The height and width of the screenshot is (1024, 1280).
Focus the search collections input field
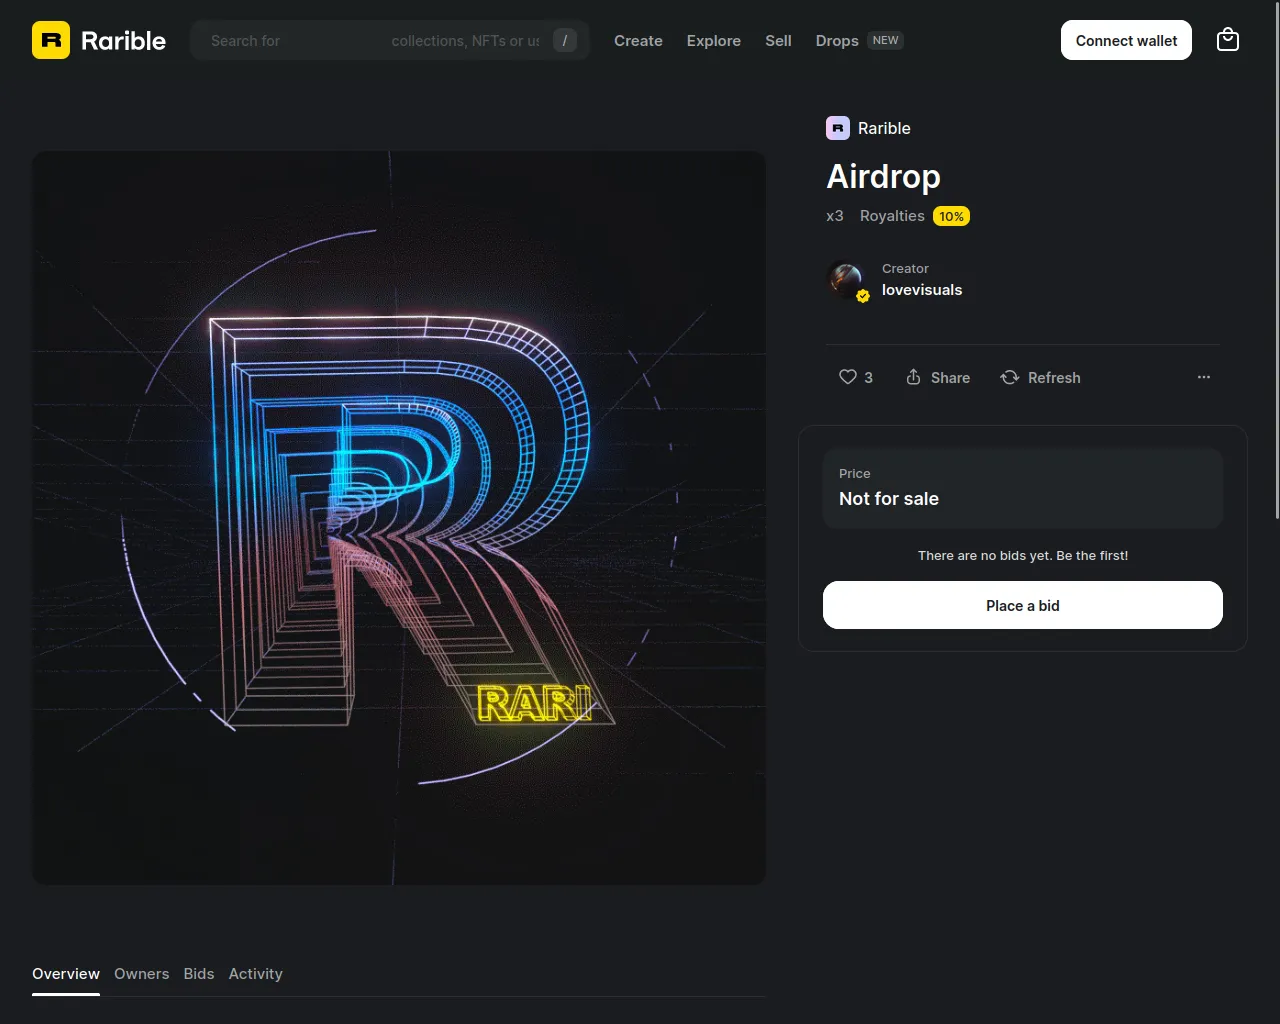(x=390, y=40)
